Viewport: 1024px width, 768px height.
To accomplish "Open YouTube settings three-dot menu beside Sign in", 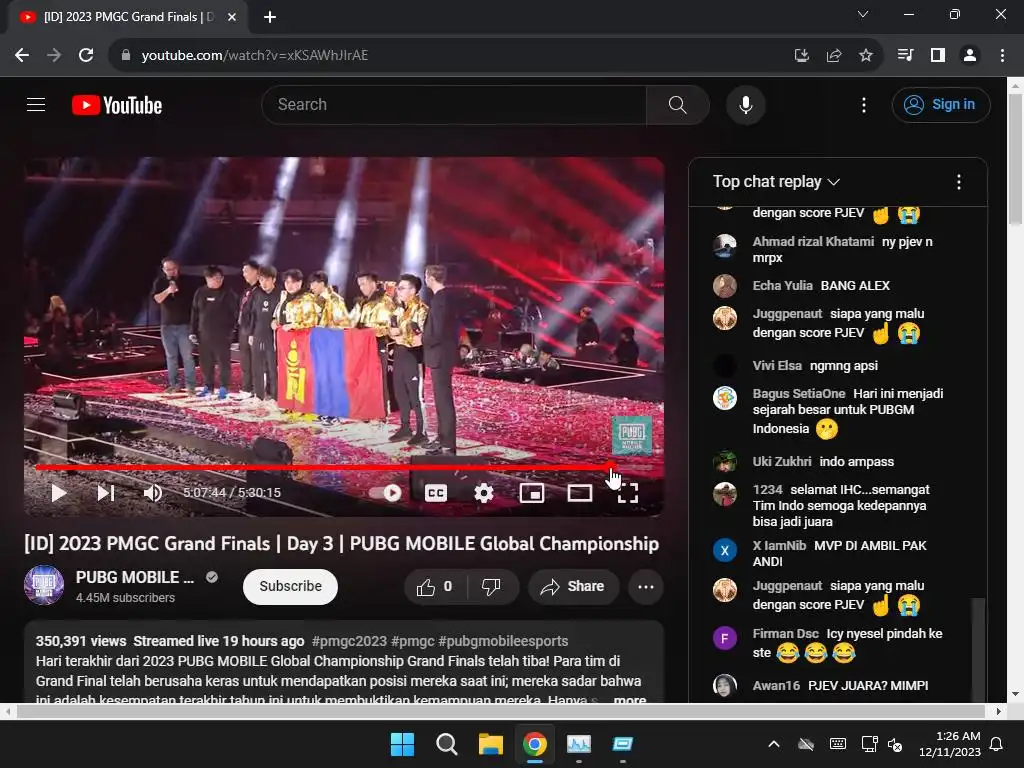I will [x=863, y=104].
